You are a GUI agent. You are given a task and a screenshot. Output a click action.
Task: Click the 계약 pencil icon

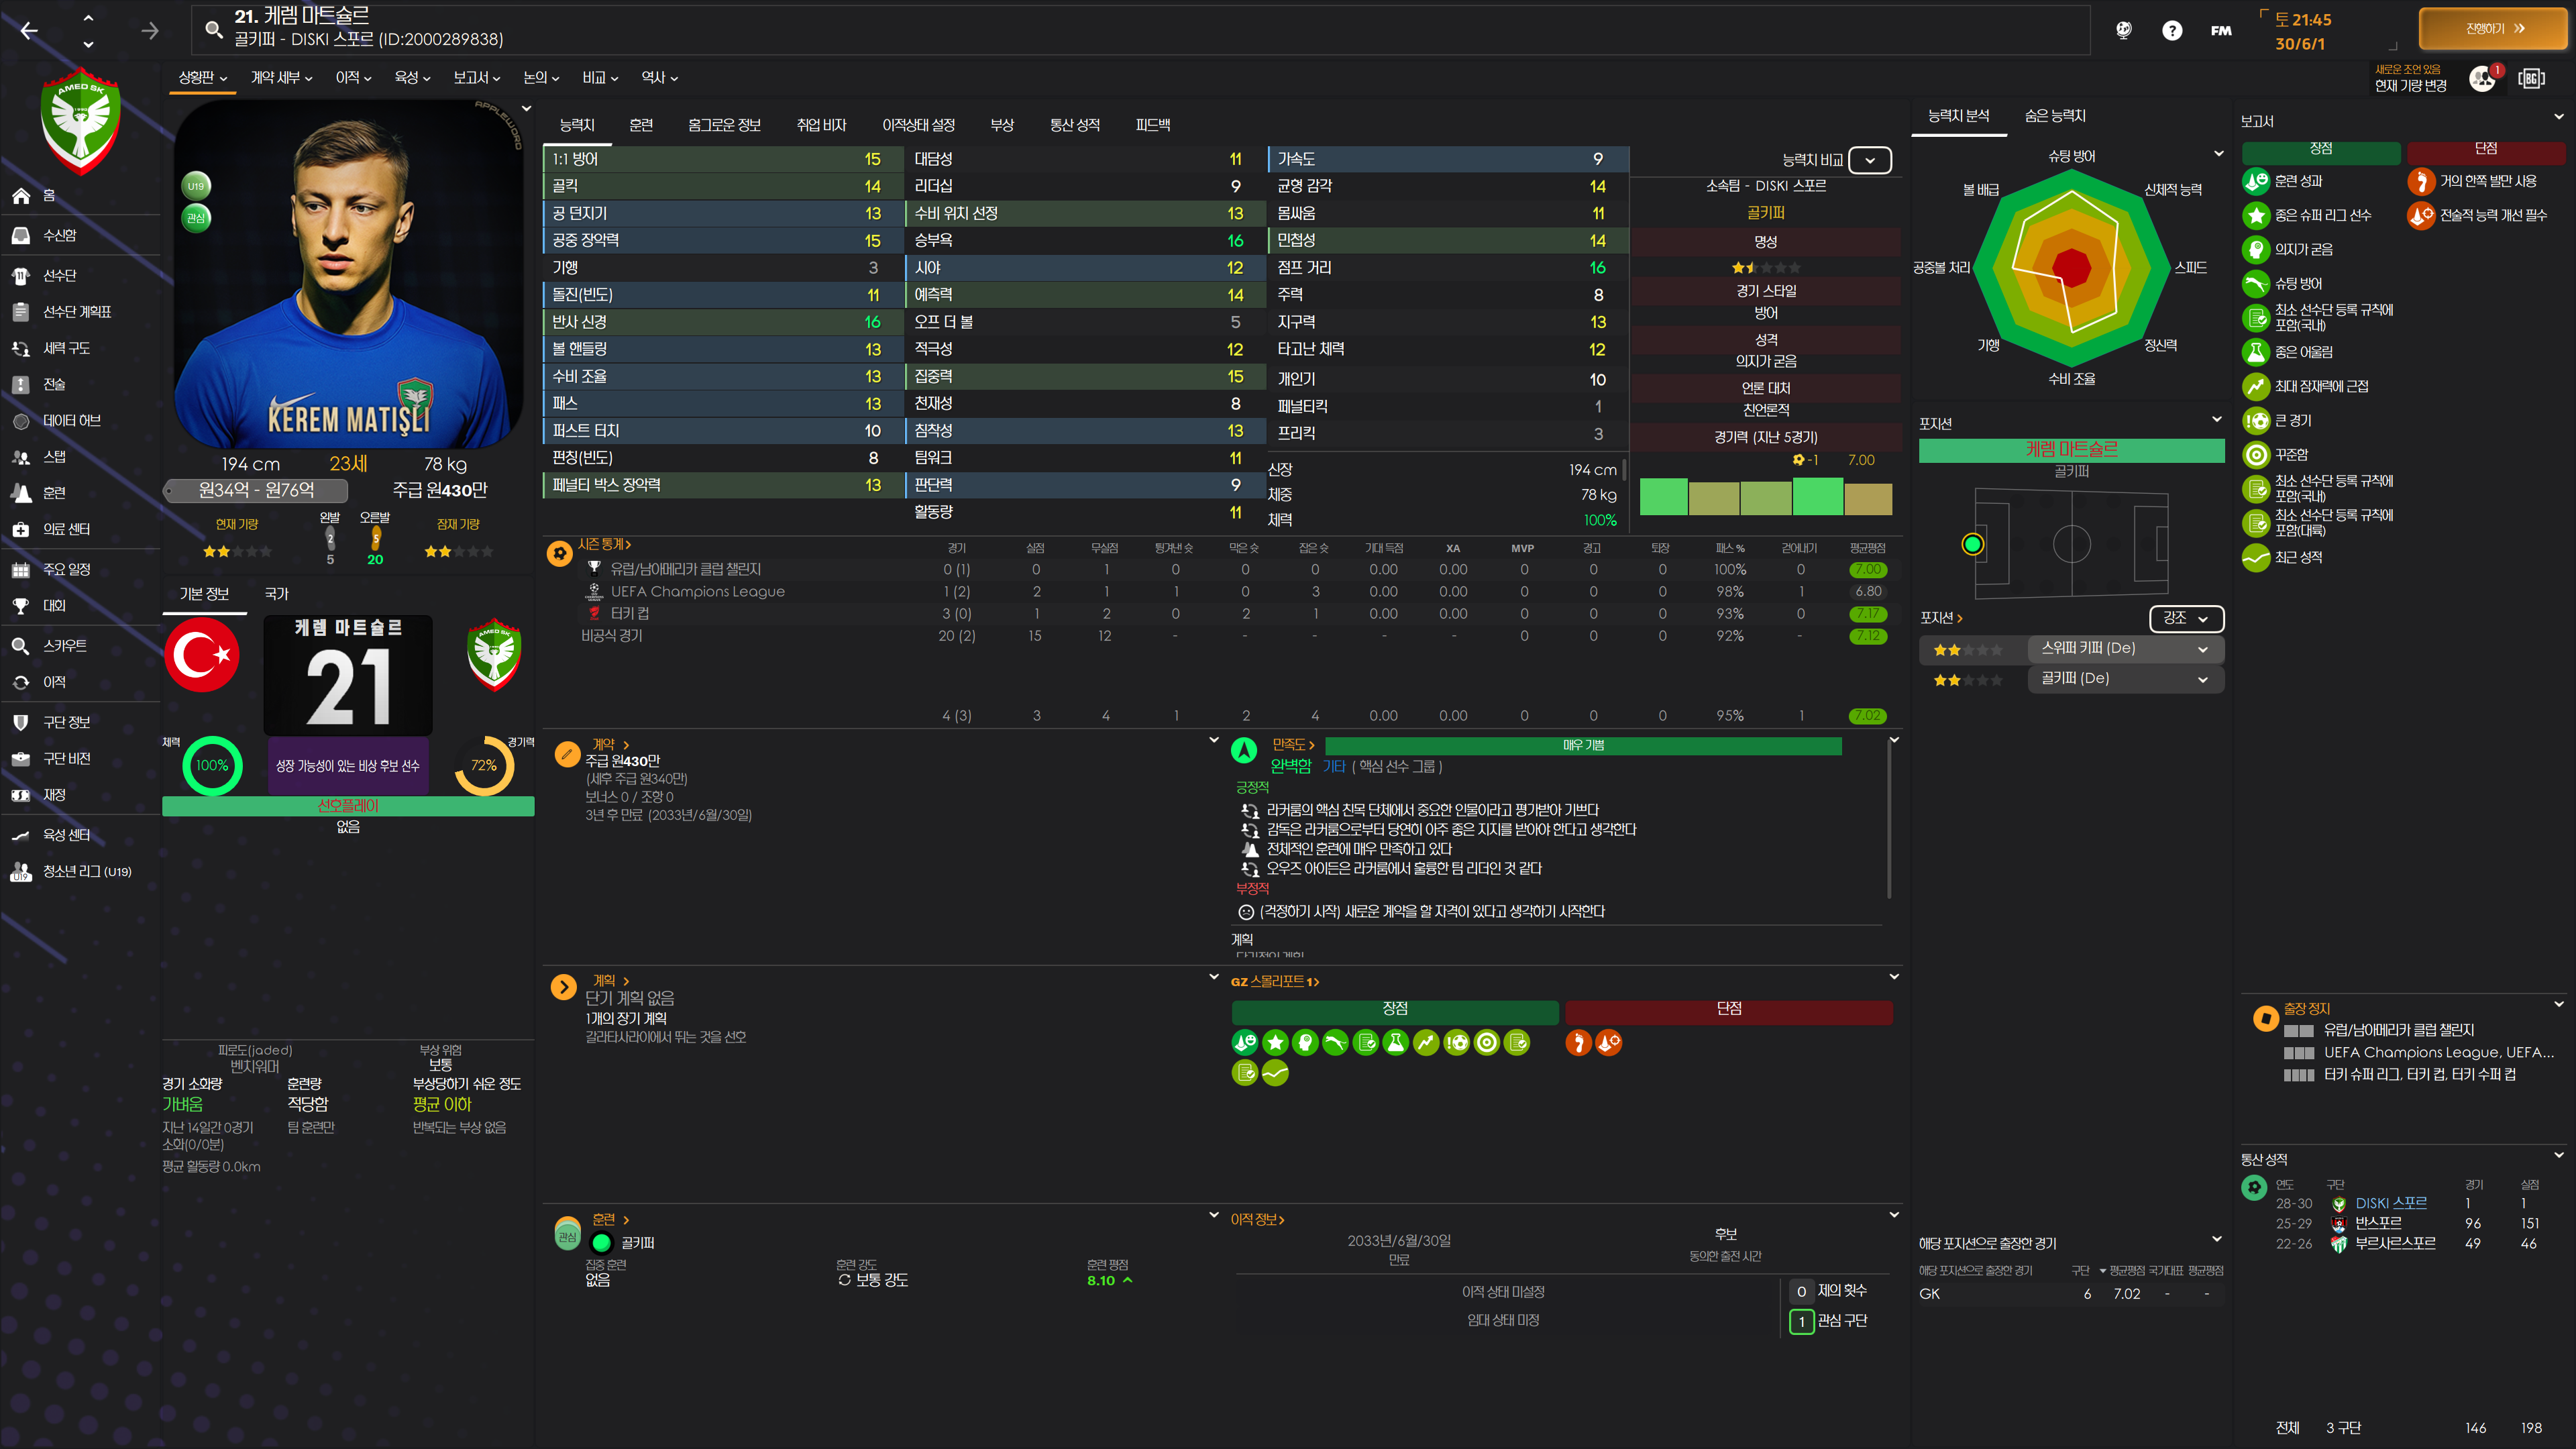(567, 754)
